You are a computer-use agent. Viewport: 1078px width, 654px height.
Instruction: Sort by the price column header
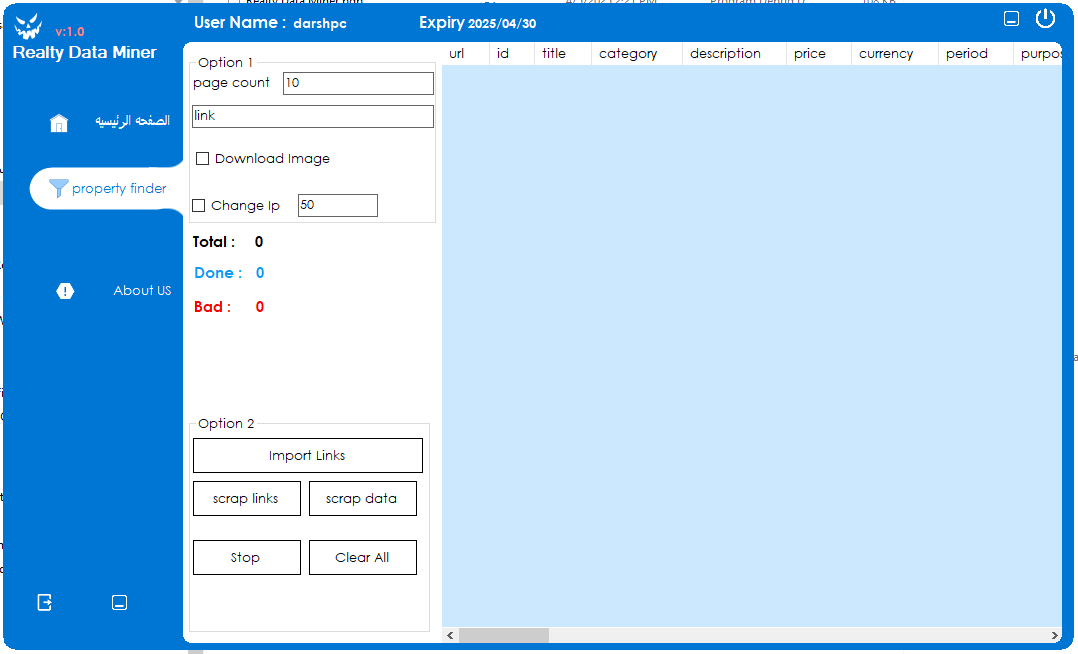click(x=810, y=54)
